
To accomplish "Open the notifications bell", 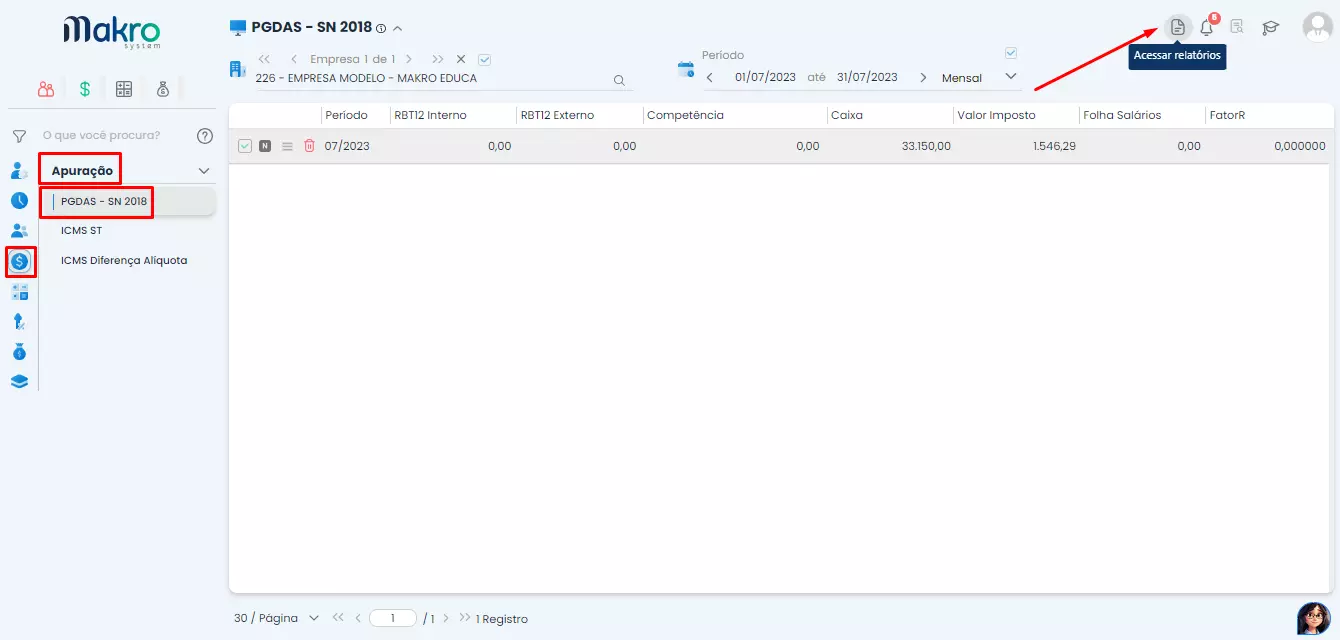I will (1207, 27).
